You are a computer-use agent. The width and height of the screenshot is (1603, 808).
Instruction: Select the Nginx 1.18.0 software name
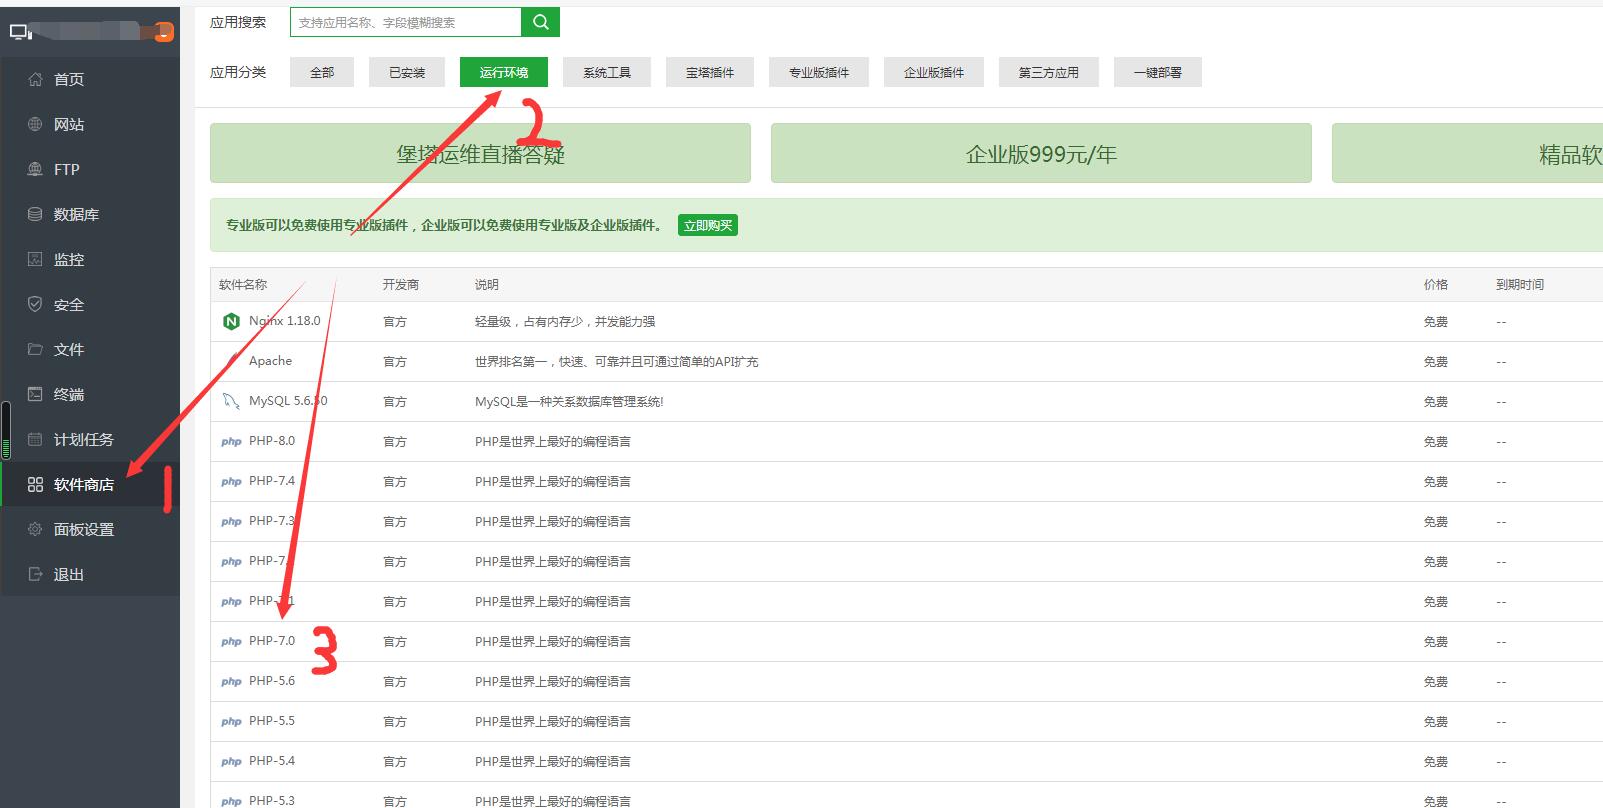[x=285, y=321]
